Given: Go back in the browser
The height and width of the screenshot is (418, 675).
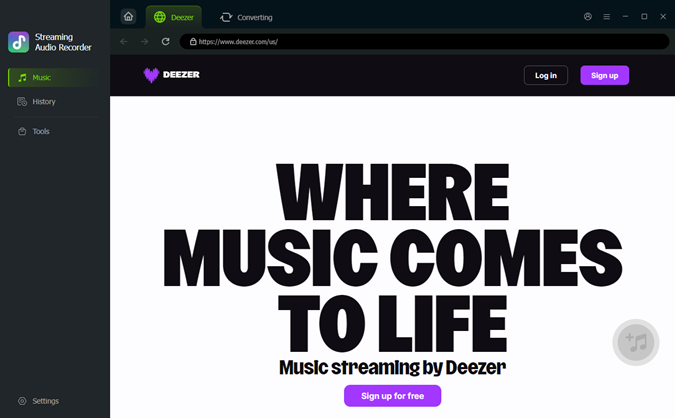Looking at the screenshot, I should pos(124,41).
